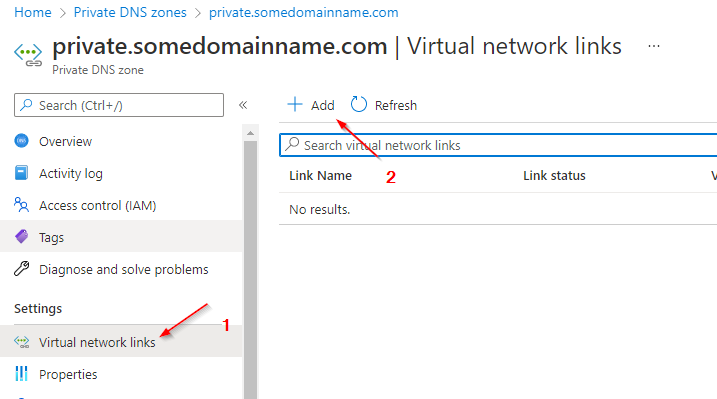Viewport: 717px width, 399px height.
Task: Refresh the virtual network links list
Action: click(384, 105)
